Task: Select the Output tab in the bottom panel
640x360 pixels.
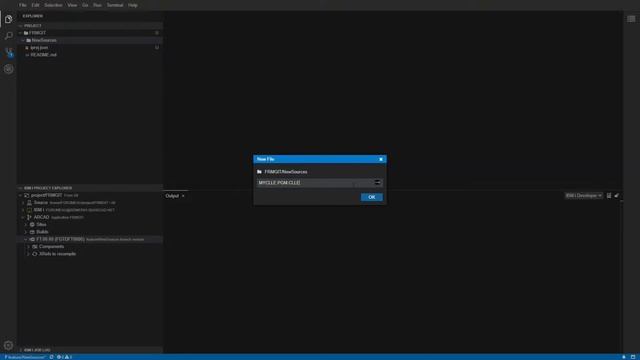Action: [x=172, y=196]
